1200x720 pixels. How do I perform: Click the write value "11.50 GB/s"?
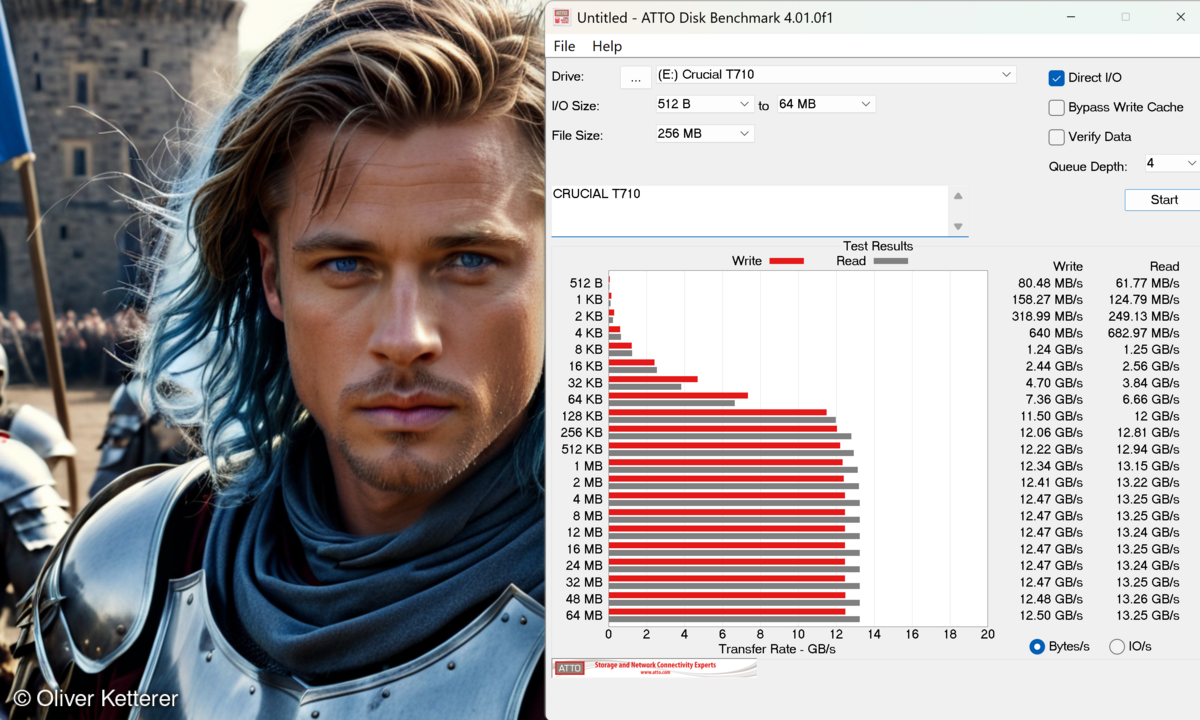pyautogui.click(x=1051, y=416)
